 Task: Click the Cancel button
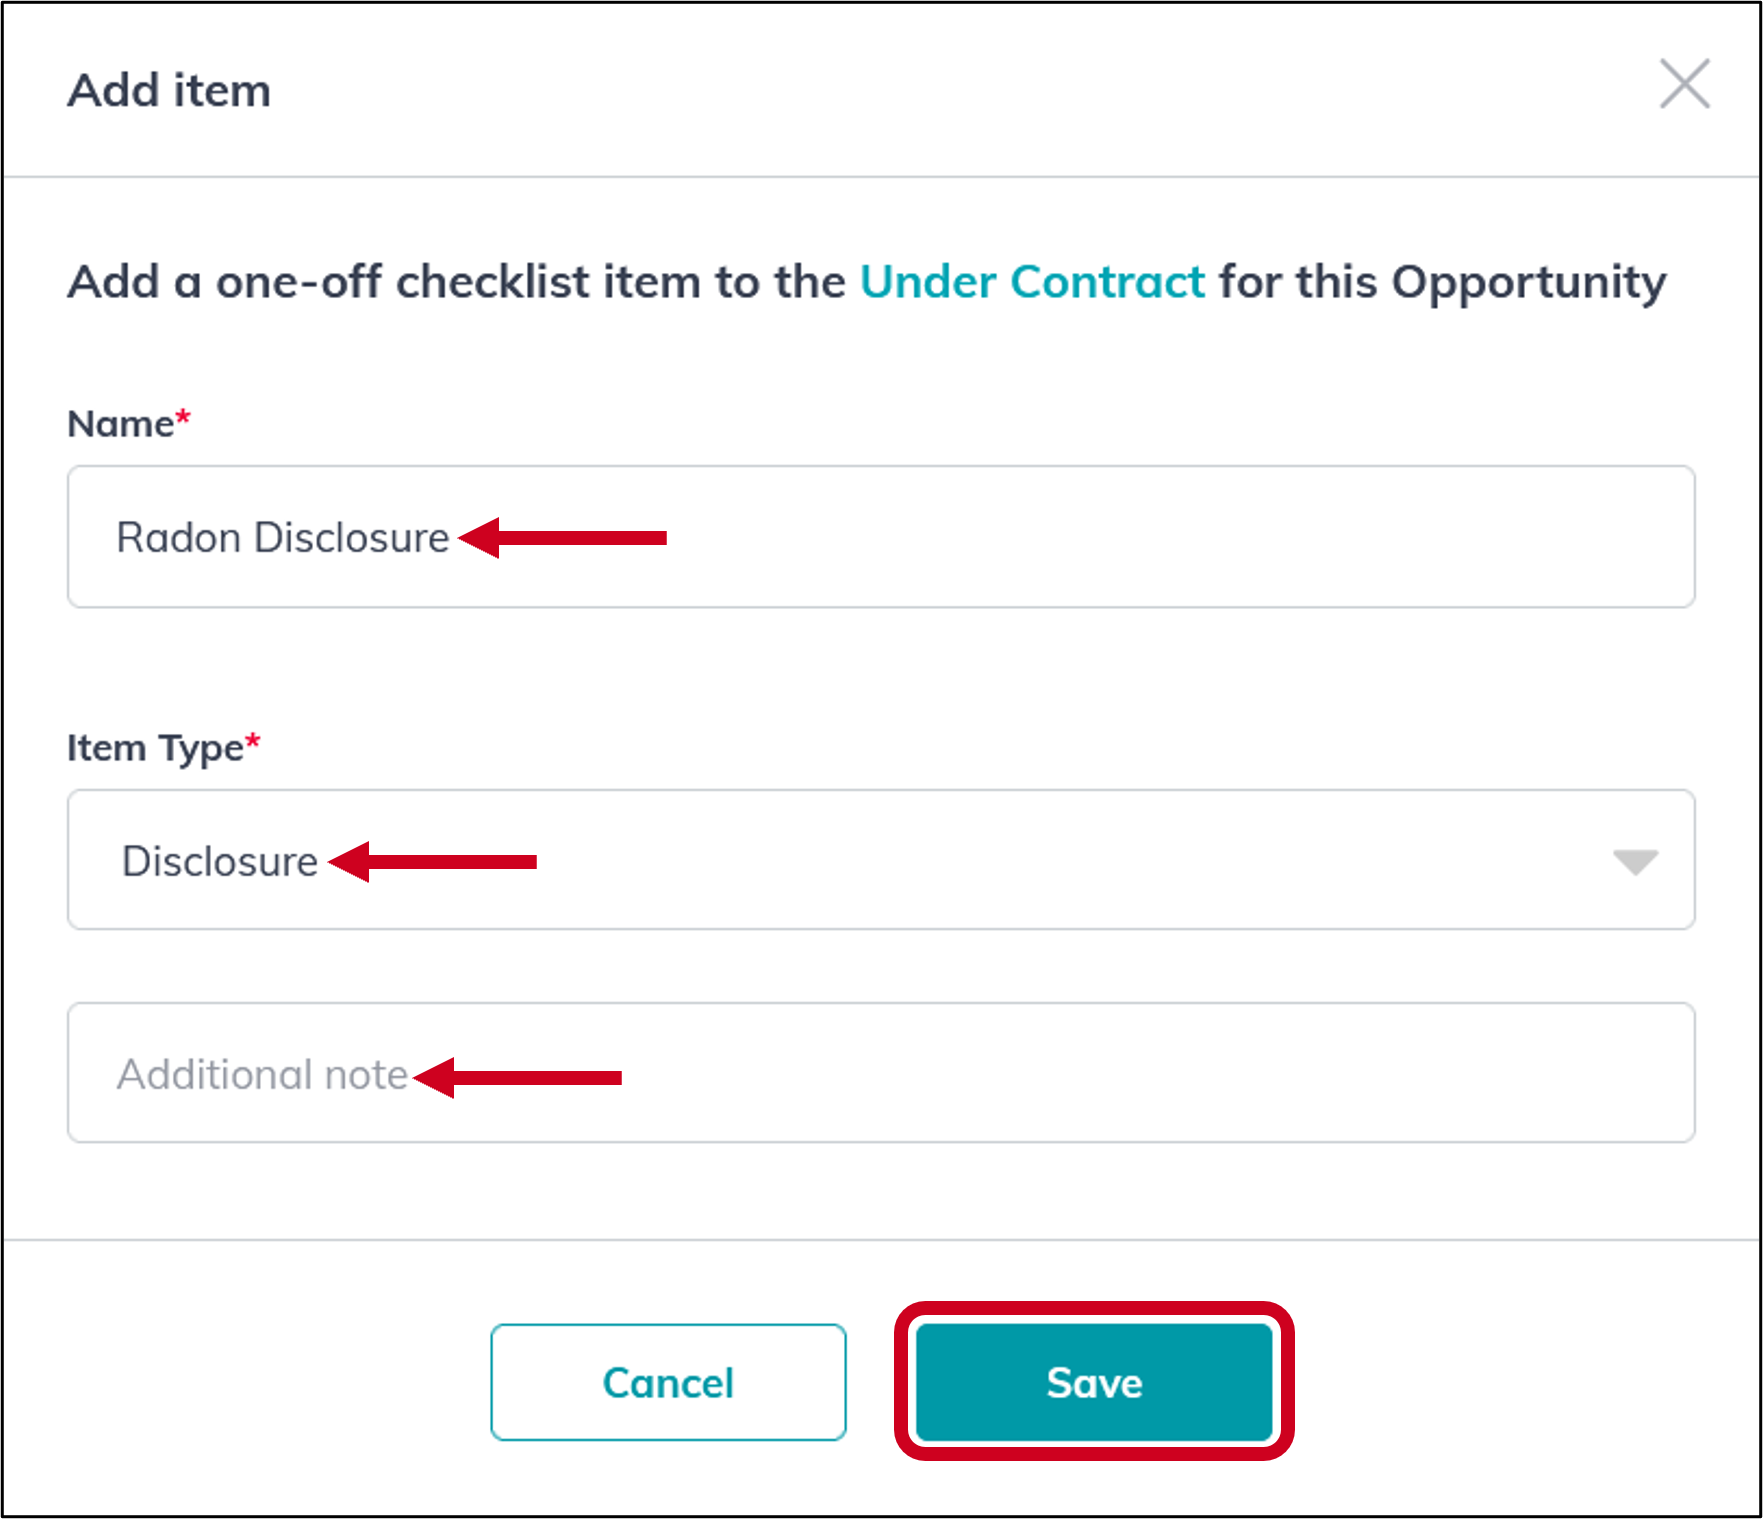[x=667, y=1383]
